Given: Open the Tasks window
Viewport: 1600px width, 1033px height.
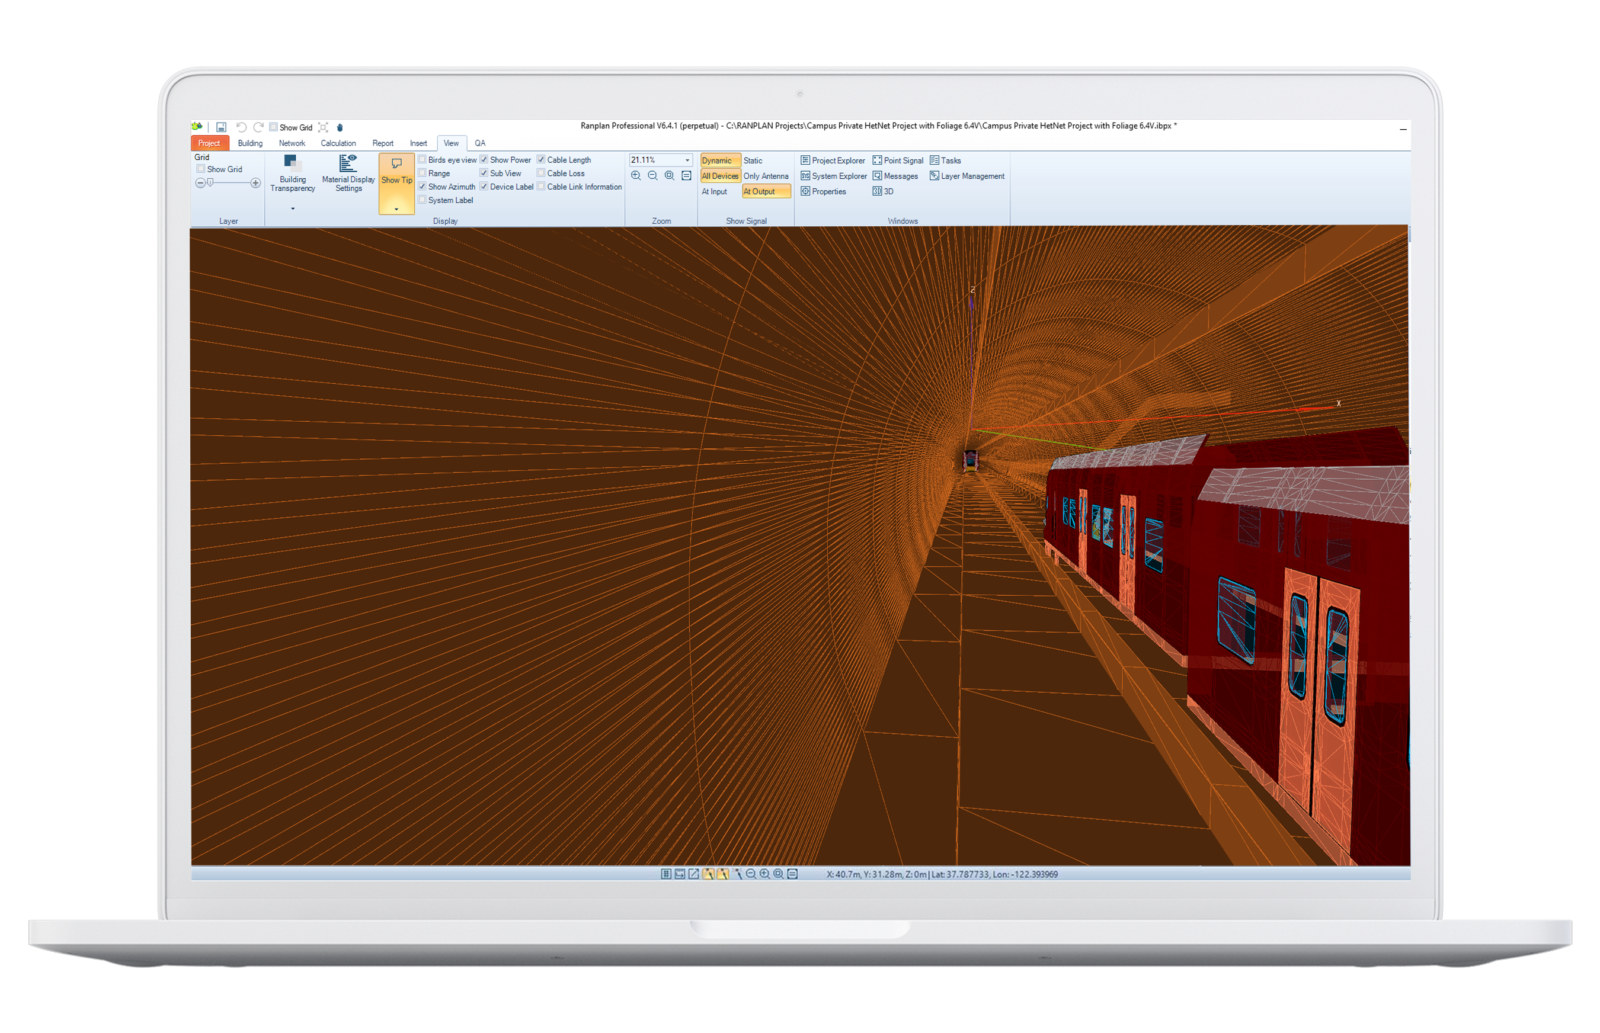Looking at the screenshot, I should (x=945, y=160).
